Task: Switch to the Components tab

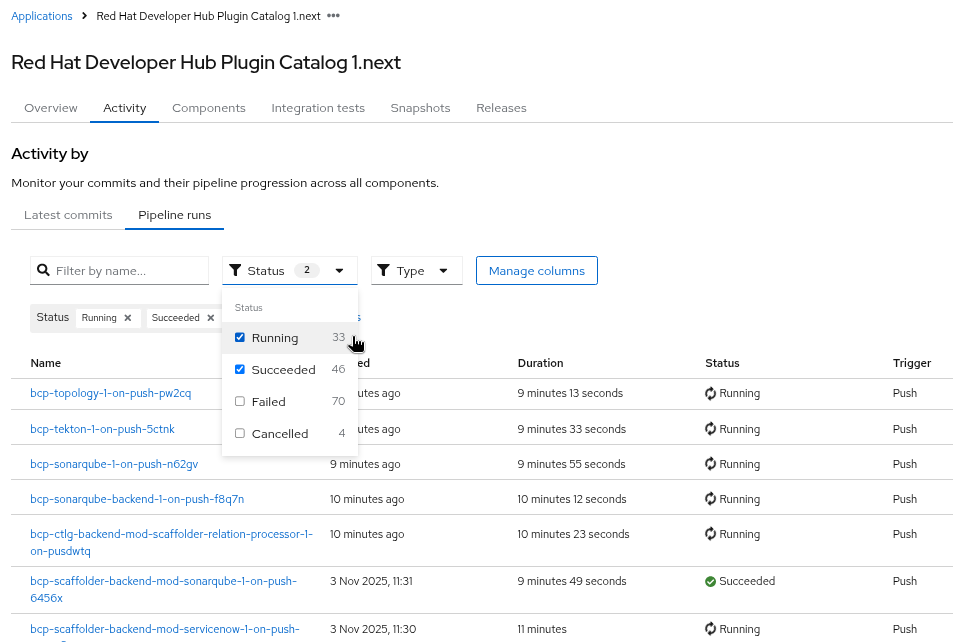Action: click(208, 108)
